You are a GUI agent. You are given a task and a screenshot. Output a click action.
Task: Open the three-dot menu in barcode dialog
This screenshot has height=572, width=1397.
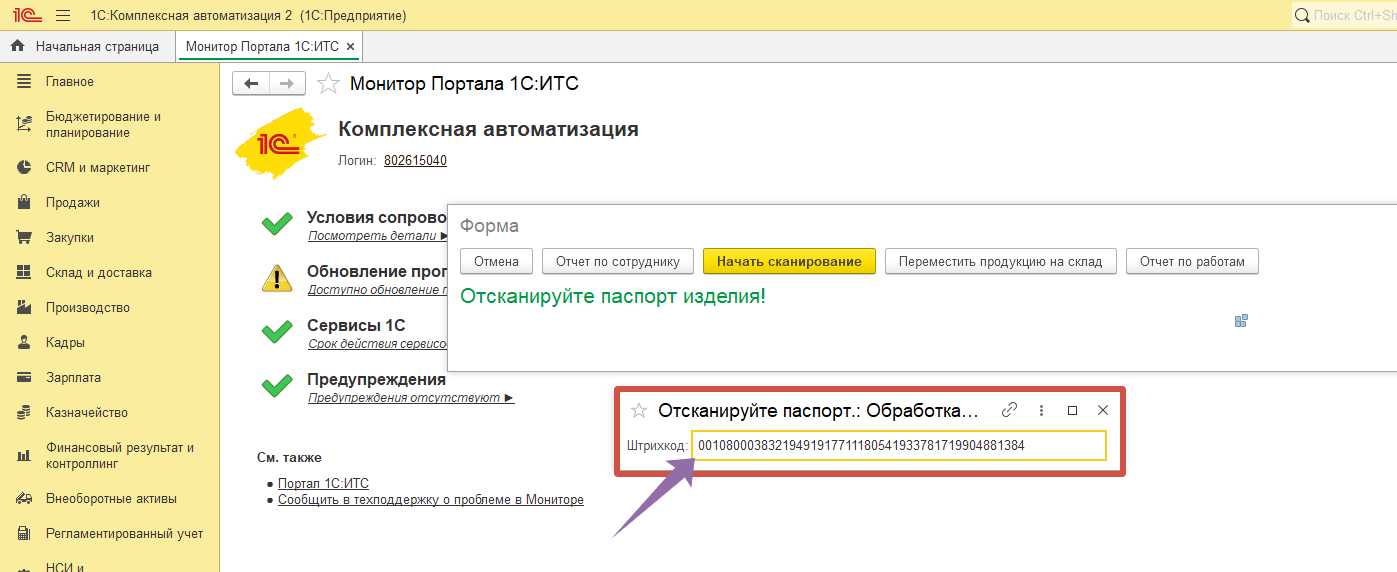[x=1041, y=410]
